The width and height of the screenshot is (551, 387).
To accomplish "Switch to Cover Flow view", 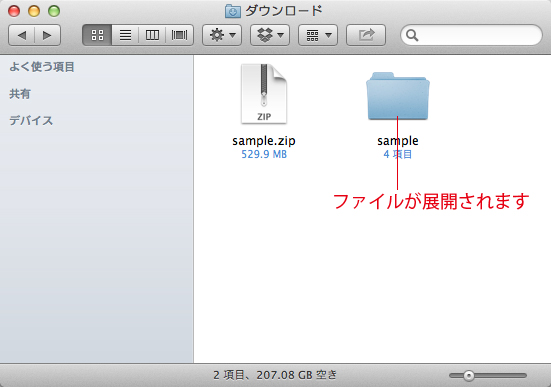I will click(180, 35).
